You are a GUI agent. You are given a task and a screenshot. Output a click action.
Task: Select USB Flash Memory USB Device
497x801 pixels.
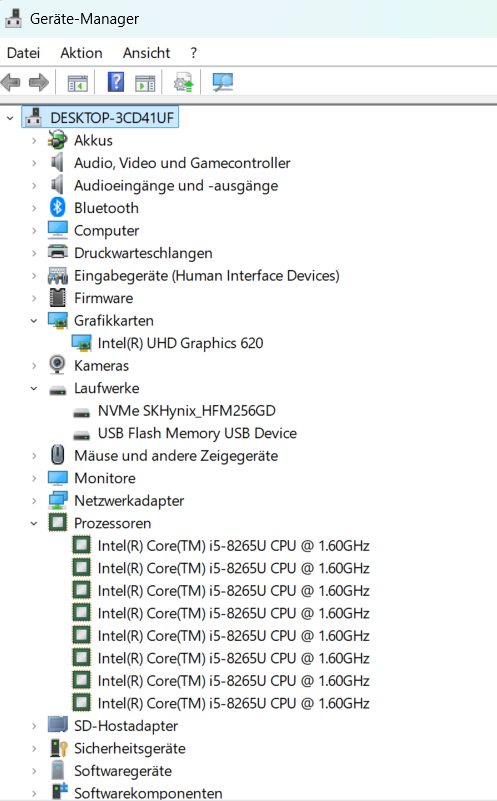(x=197, y=433)
